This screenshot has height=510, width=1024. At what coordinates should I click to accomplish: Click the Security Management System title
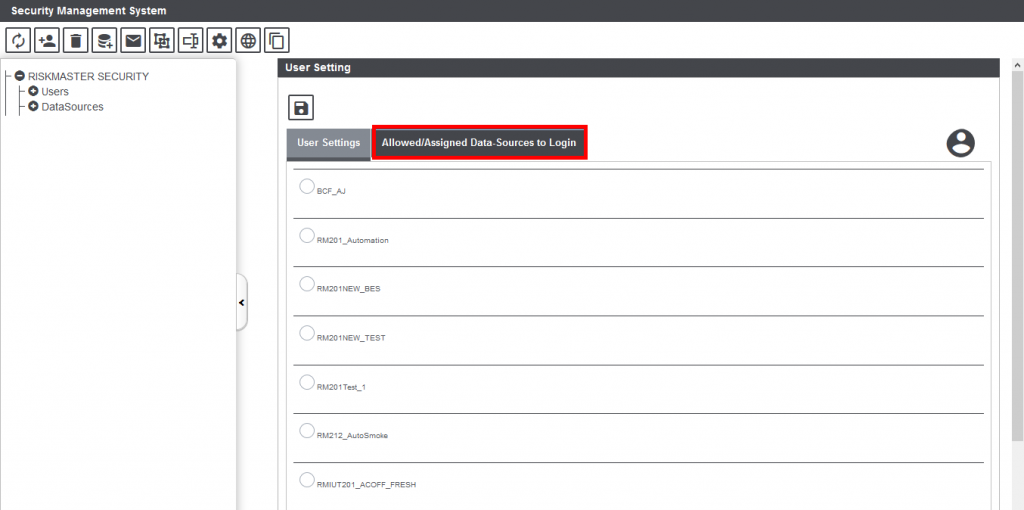click(89, 10)
